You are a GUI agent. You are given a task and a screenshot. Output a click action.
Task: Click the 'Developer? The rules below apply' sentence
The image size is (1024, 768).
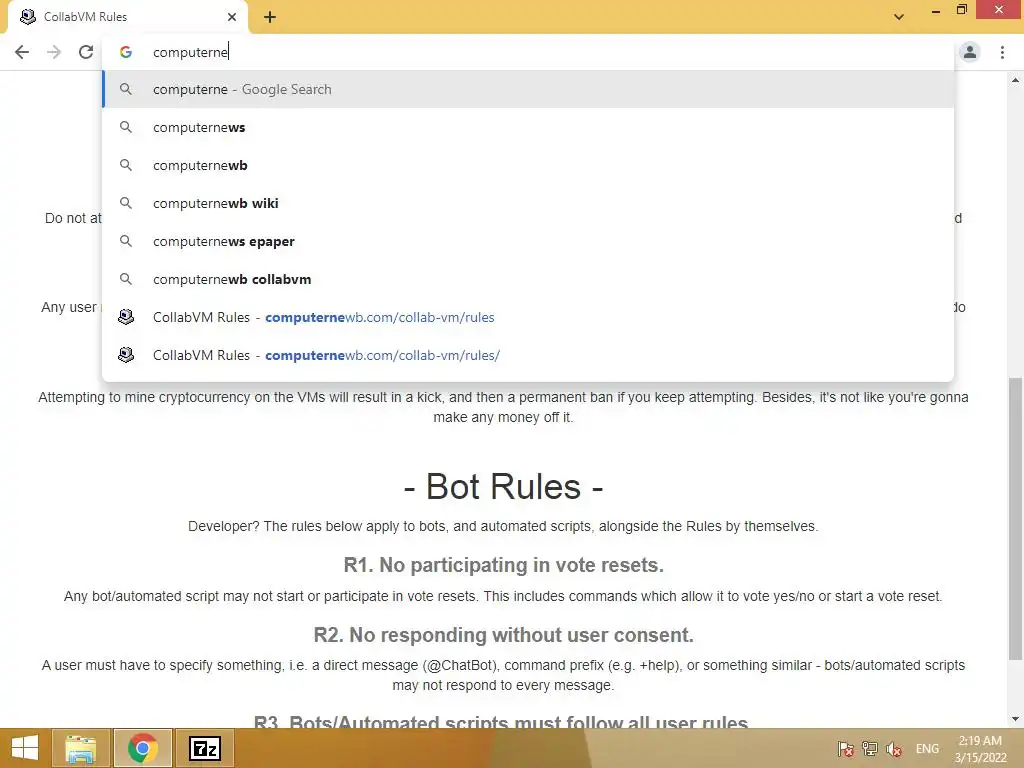coord(503,526)
